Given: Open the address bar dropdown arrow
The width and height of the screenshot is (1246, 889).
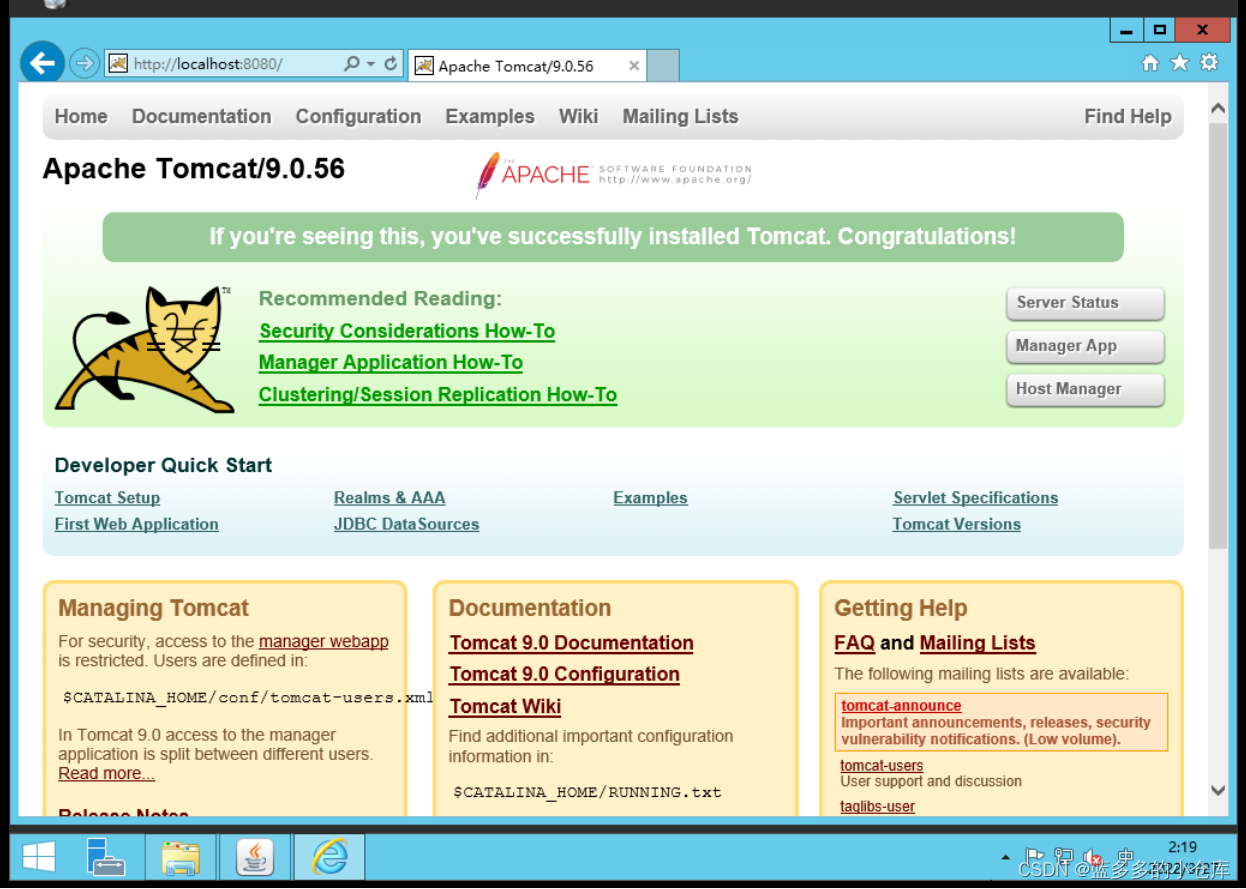Looking at the screenshot, I should 370,64.
